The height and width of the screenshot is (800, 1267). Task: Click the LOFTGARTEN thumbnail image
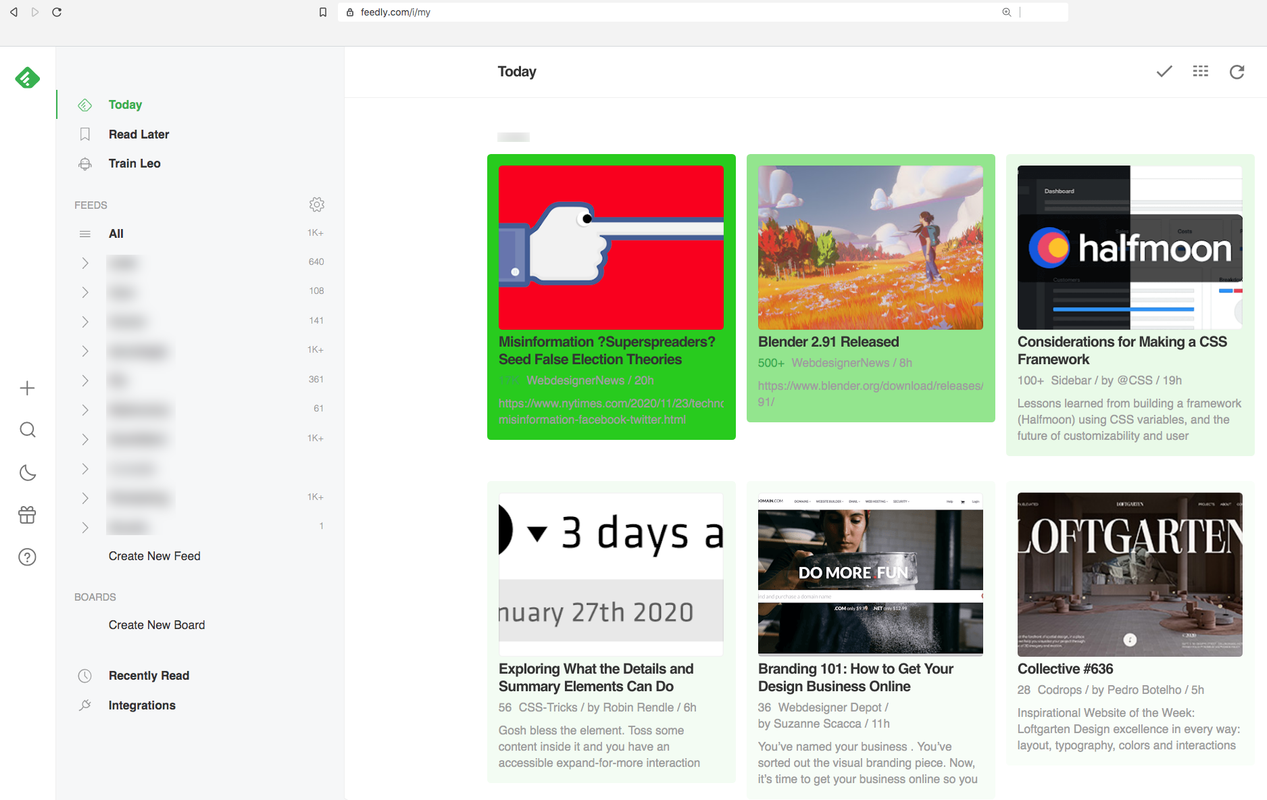pos(1130,575)
